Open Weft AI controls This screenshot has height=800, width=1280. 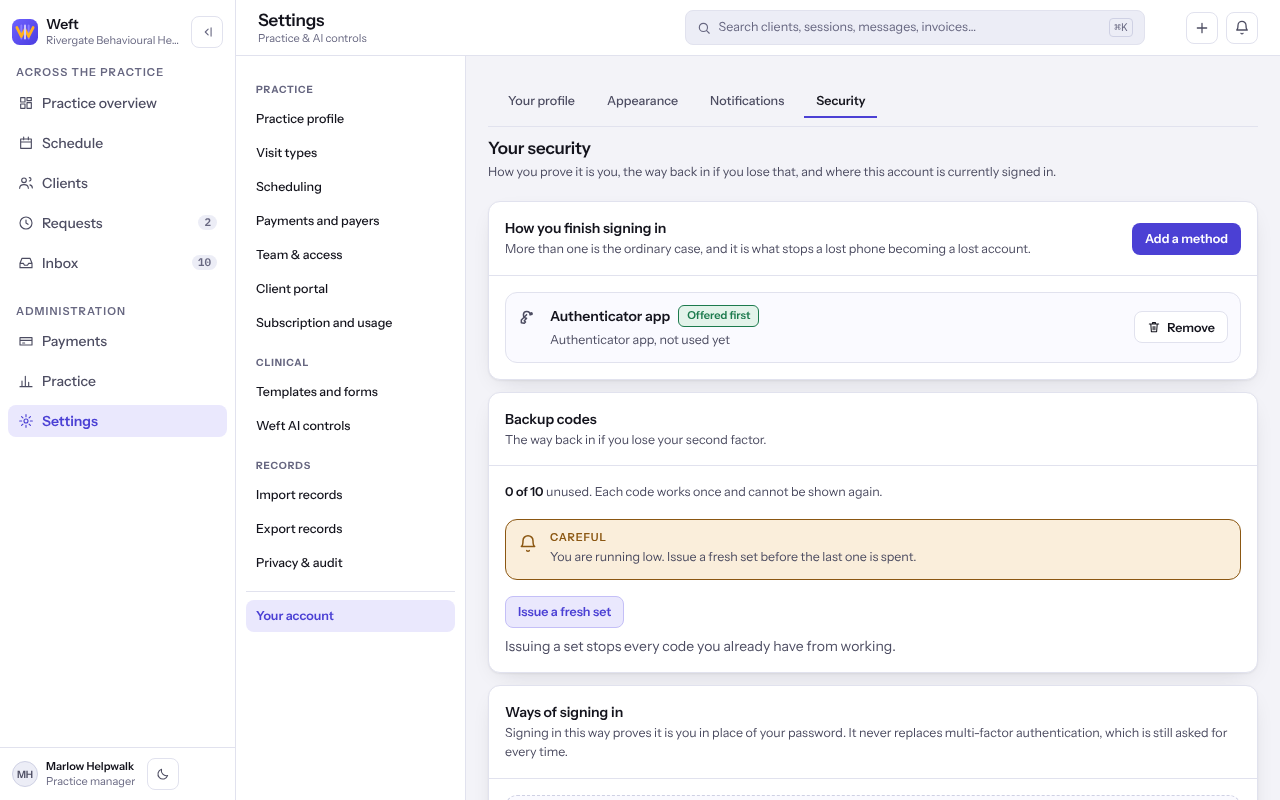pos(350,426)
